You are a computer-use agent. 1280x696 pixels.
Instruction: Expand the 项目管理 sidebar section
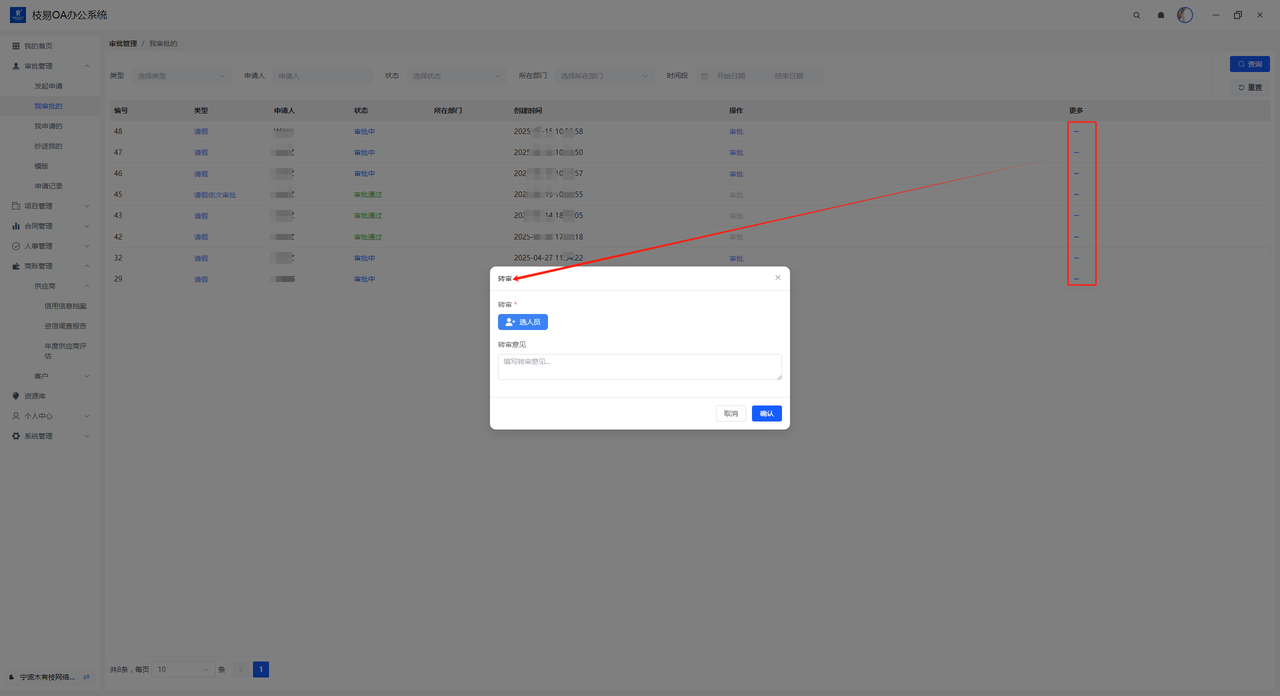click(x=50, y=206)
